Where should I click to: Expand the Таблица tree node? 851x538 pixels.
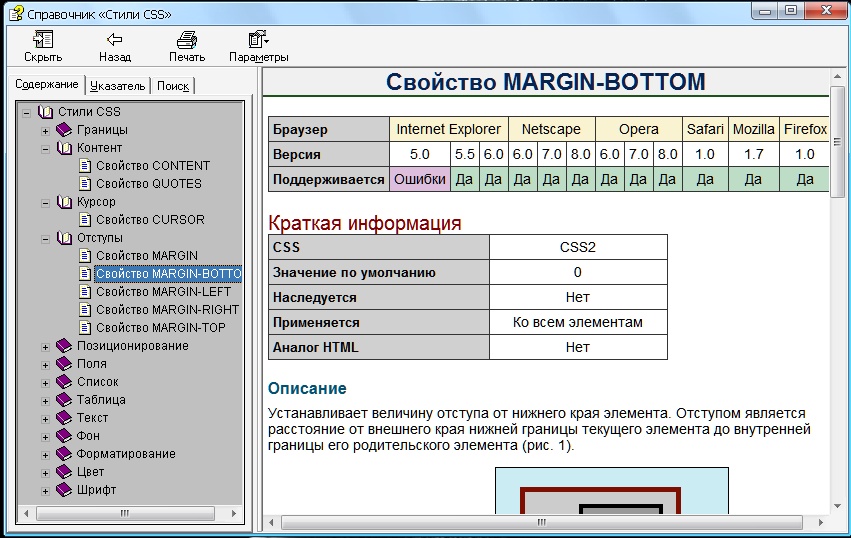point(45,400)
